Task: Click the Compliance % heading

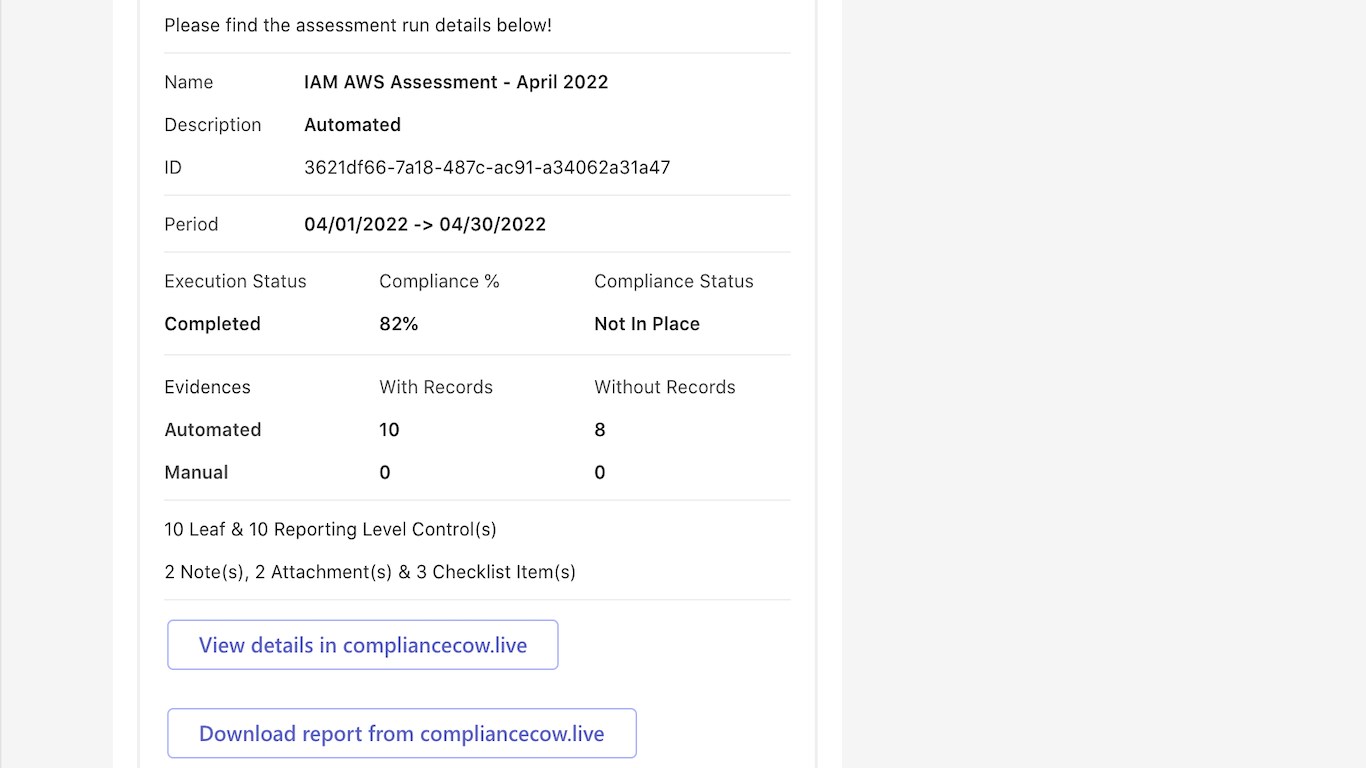Action: 439,281
